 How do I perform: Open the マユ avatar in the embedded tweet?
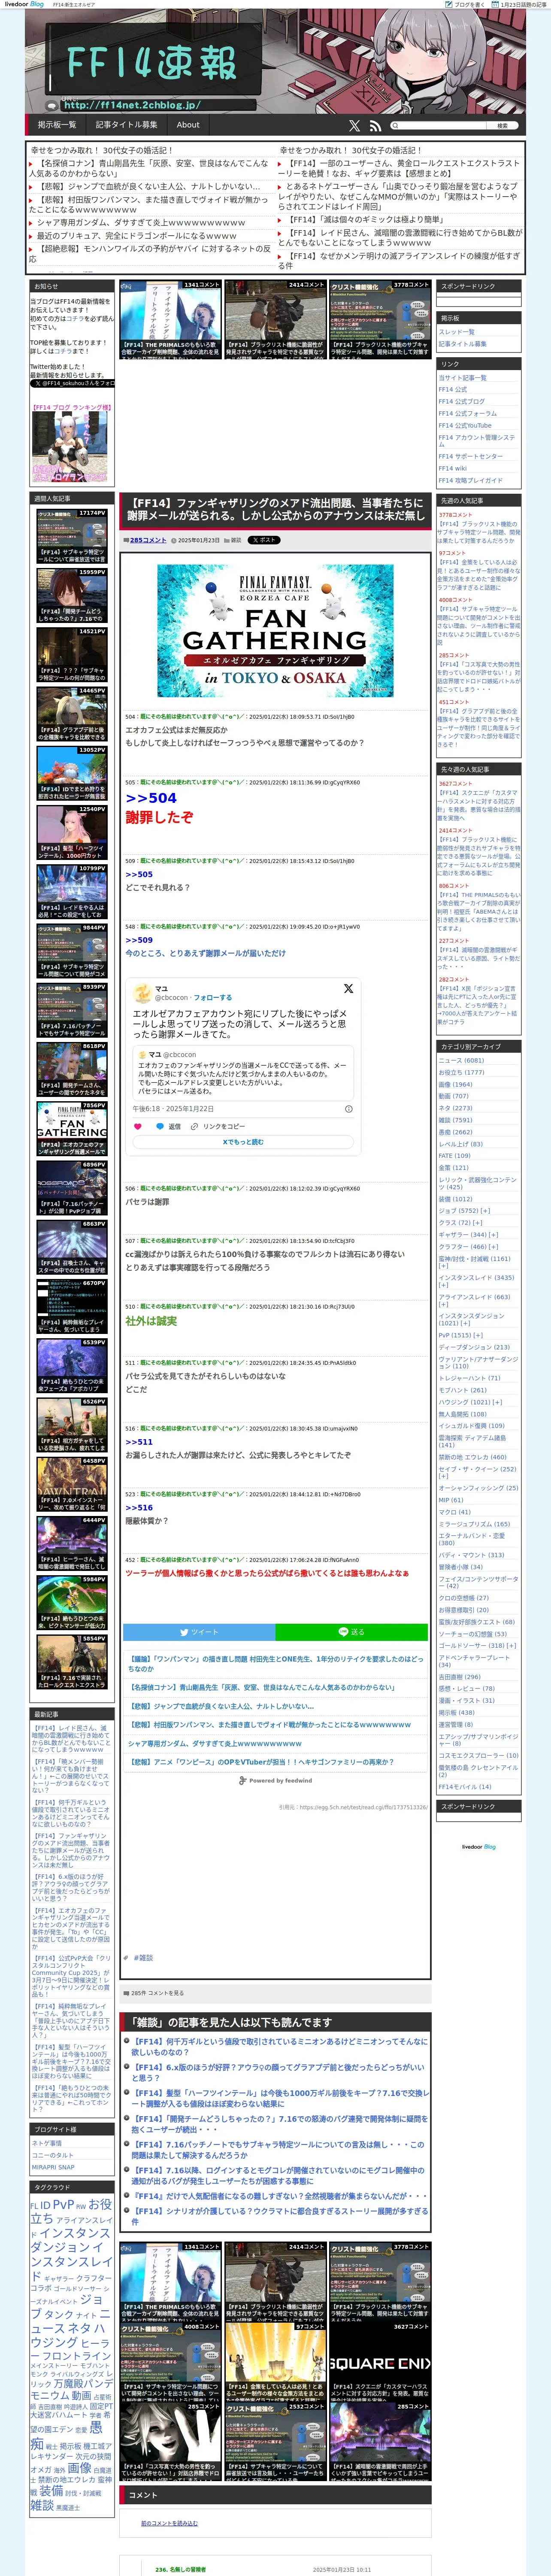143,992
